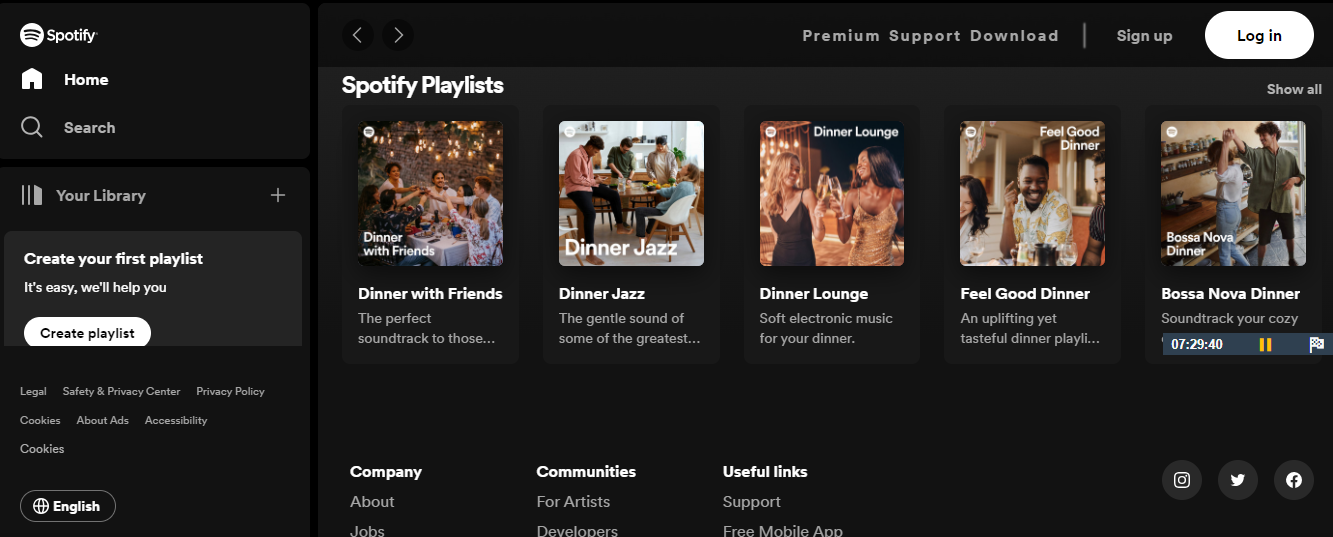This screenshot has height=537, width=1333.
Task: Open the Privacy Policy link
Action: tap(230, 391)
